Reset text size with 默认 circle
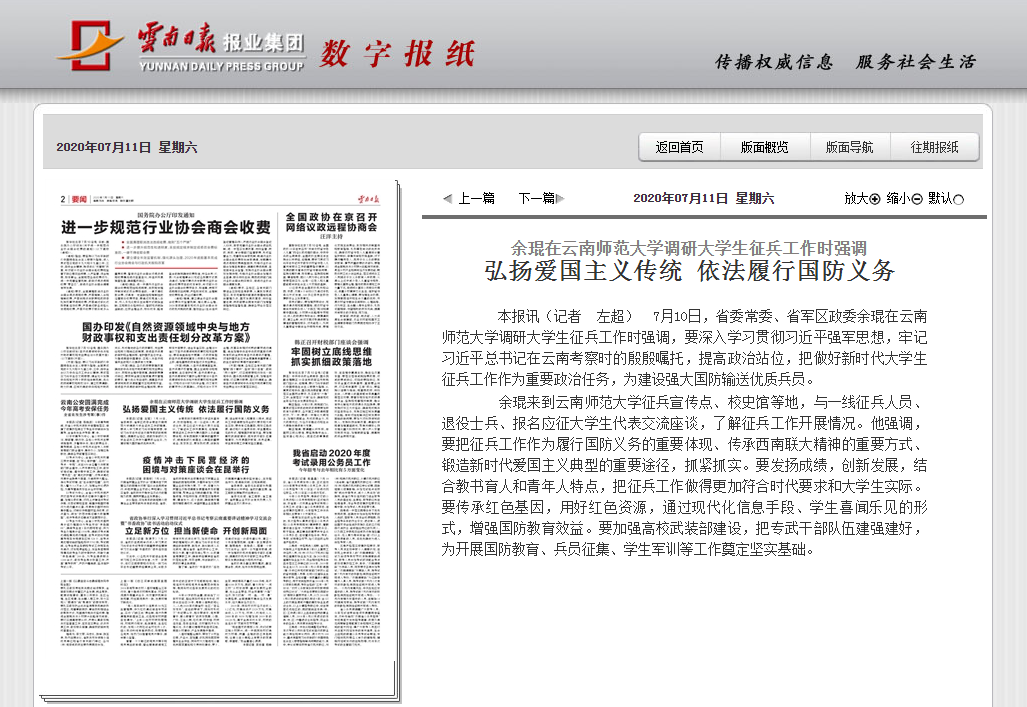This screenshot has height=707, width=1027. point(959,199)
